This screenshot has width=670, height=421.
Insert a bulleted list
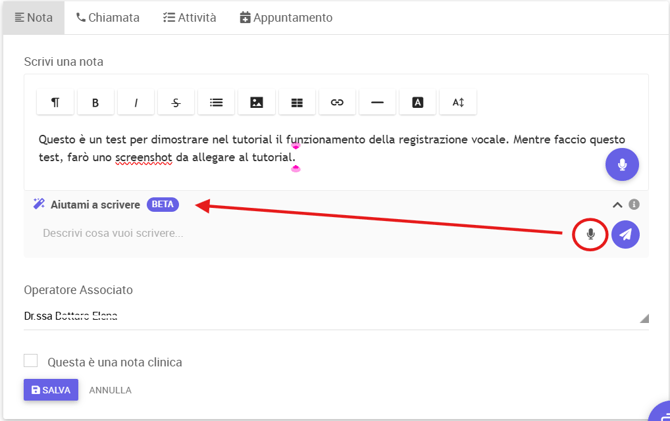(216, 102)
